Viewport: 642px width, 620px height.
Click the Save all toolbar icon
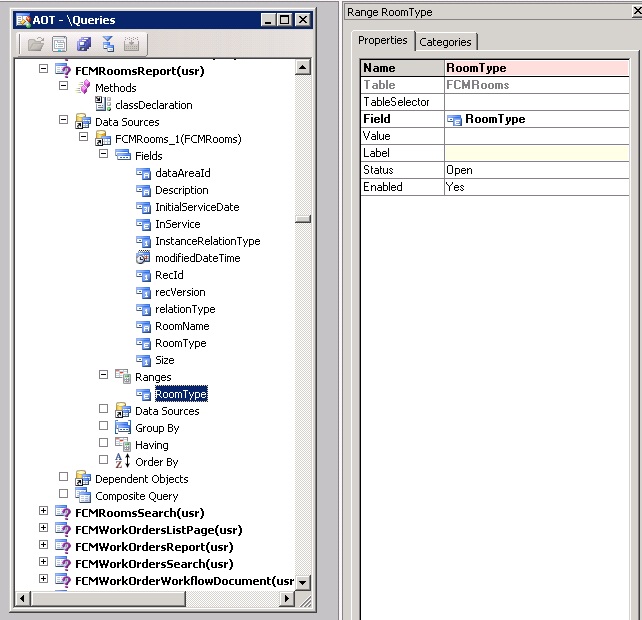click(x=84, y=44)
